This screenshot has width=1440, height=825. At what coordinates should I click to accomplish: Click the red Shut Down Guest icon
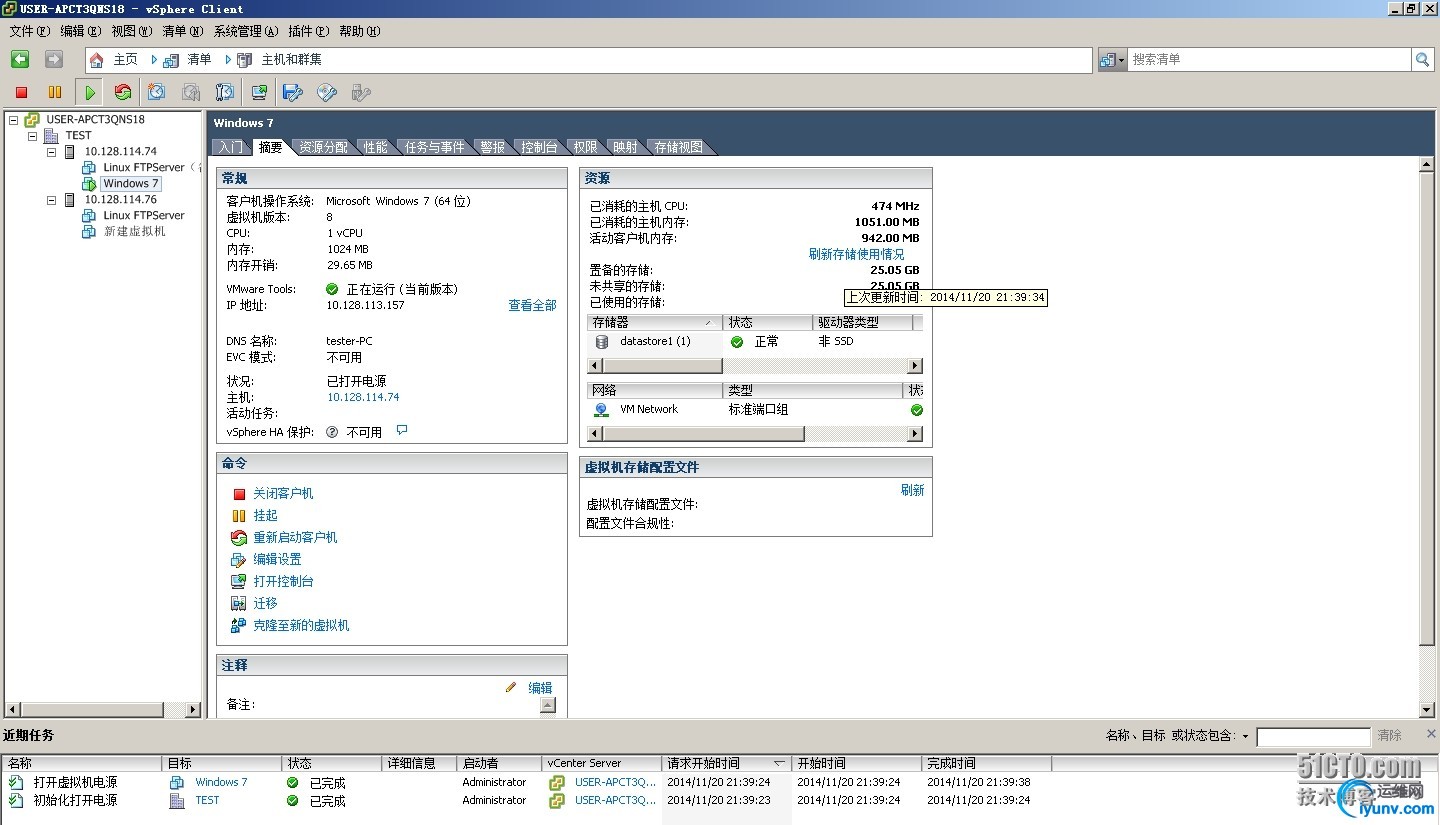coord(239,494)
